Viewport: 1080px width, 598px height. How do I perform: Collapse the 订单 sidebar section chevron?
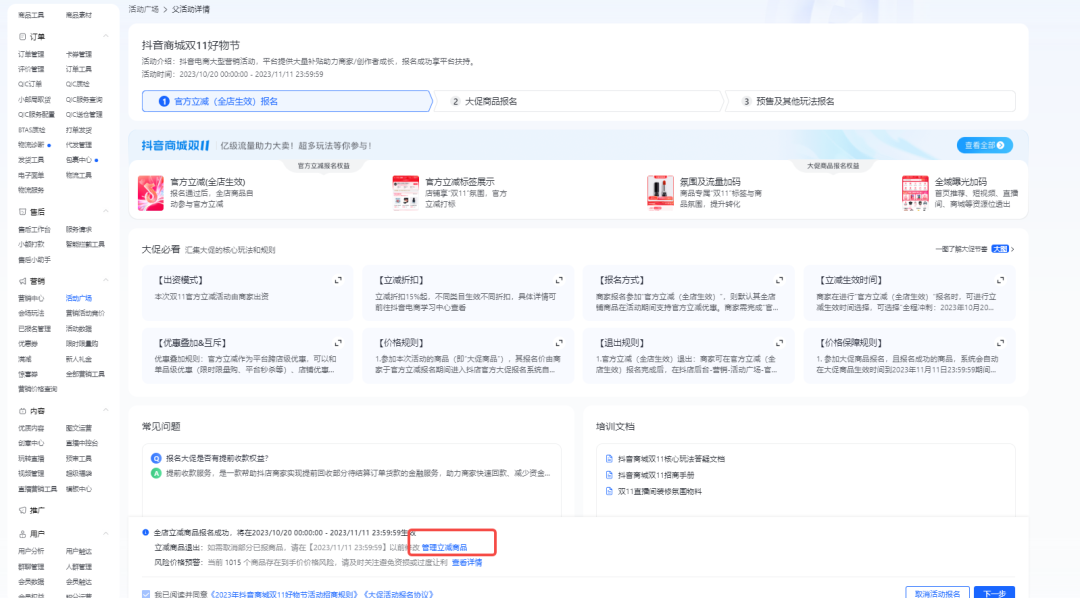pos(105,36)
